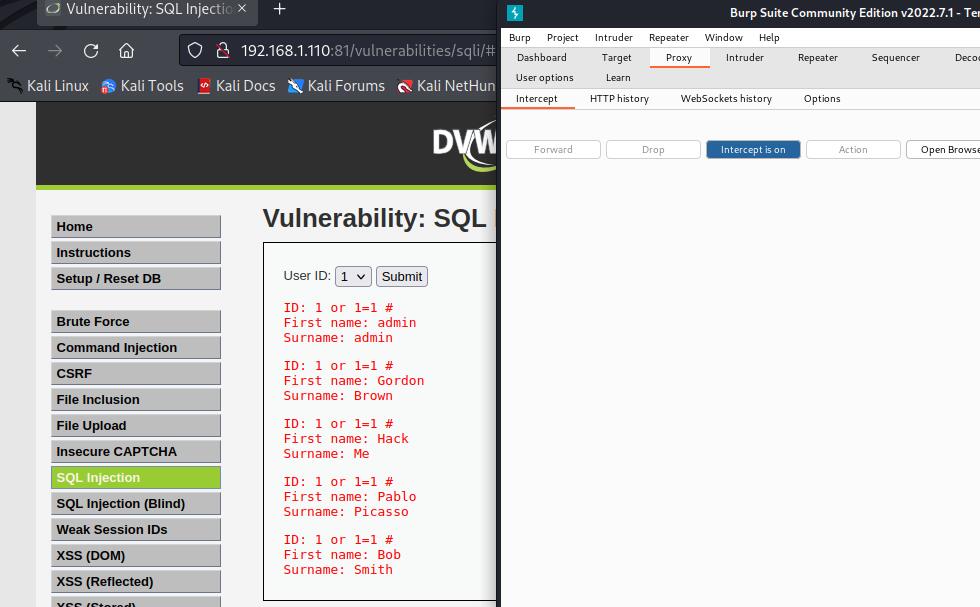Viewport: 980px width, 607px height.
Task: Click the tracking protection shield icon
Action: click(x=195, y=51)
